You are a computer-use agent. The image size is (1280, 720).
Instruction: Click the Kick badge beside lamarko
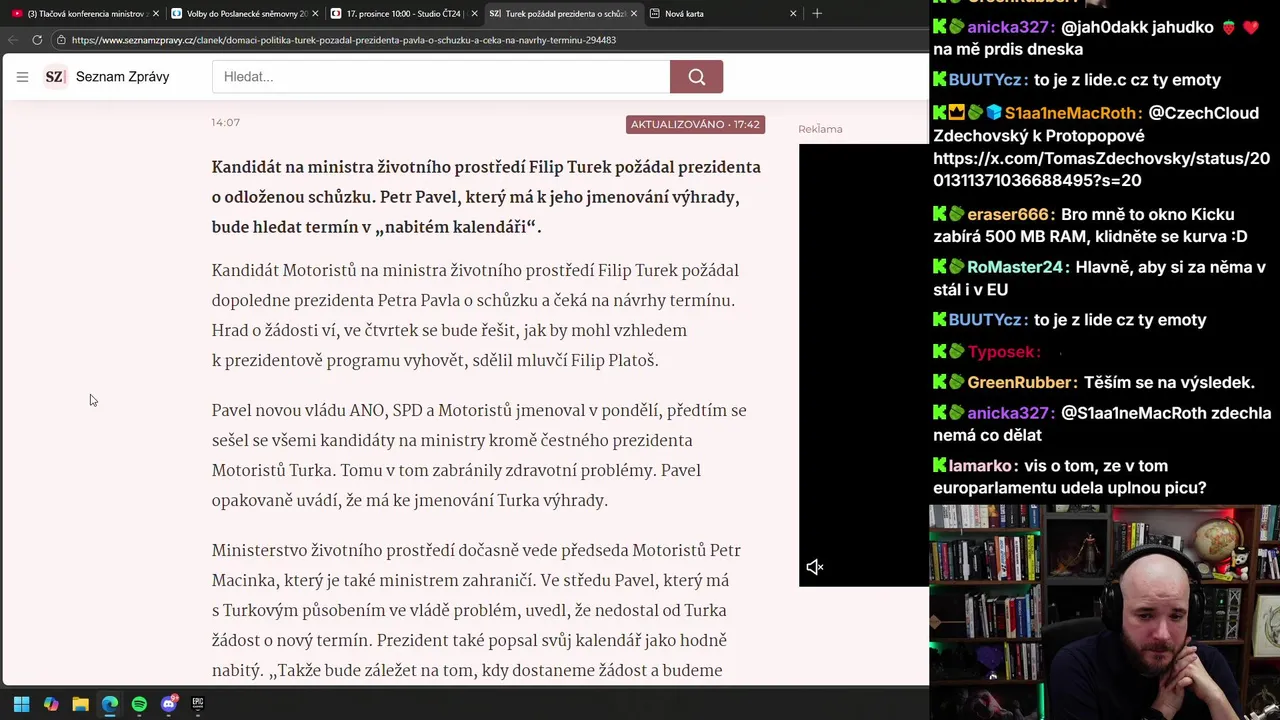tap(940, 465)
